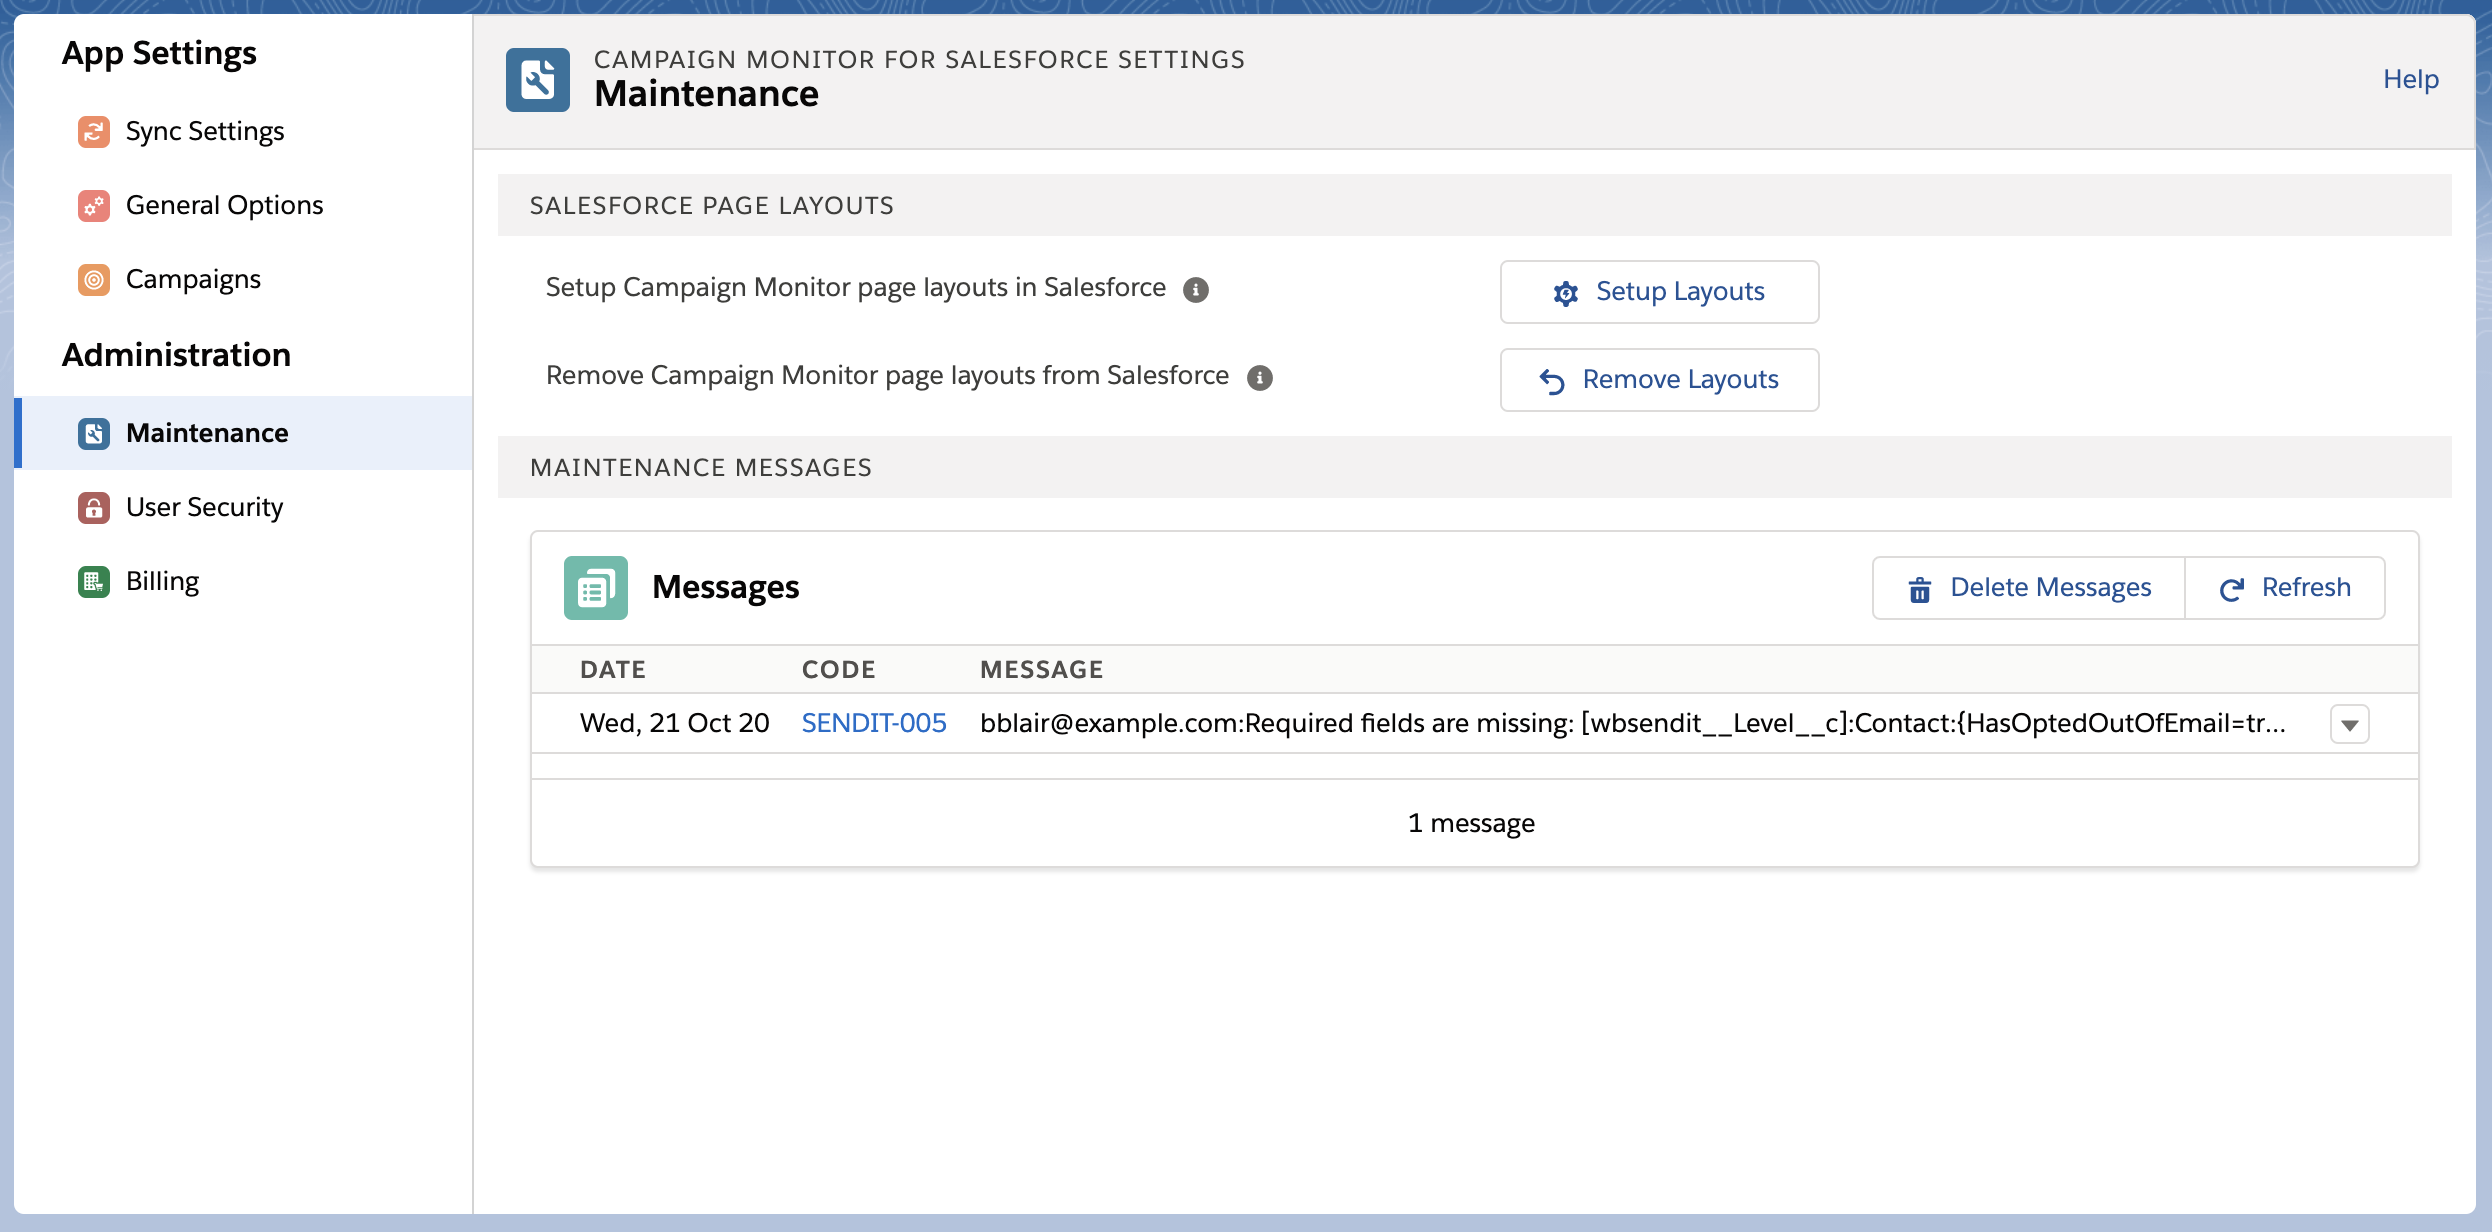Open the Help link

pos(2410,79)
